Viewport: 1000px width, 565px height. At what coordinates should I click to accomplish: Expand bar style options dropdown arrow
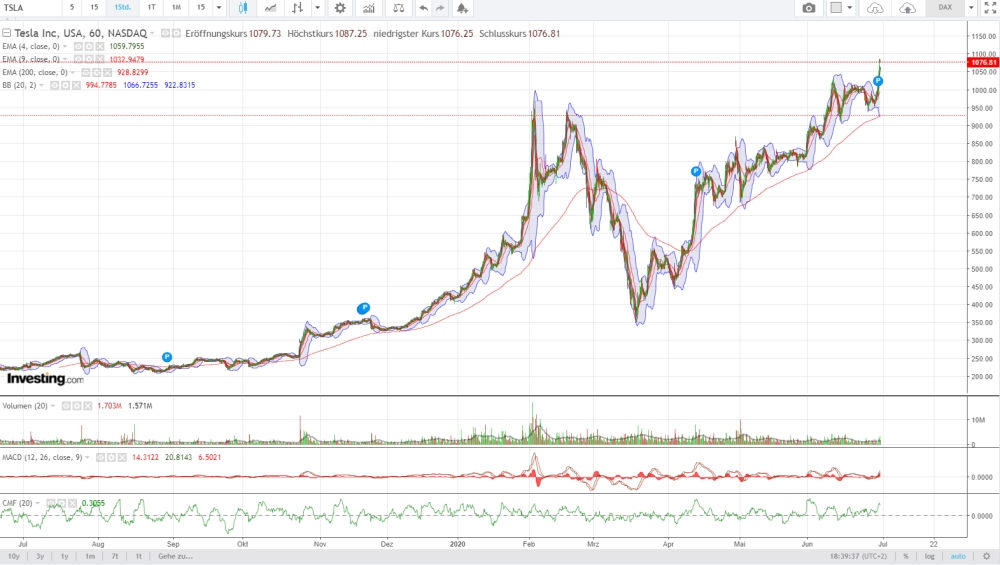(x=318, y=8)
